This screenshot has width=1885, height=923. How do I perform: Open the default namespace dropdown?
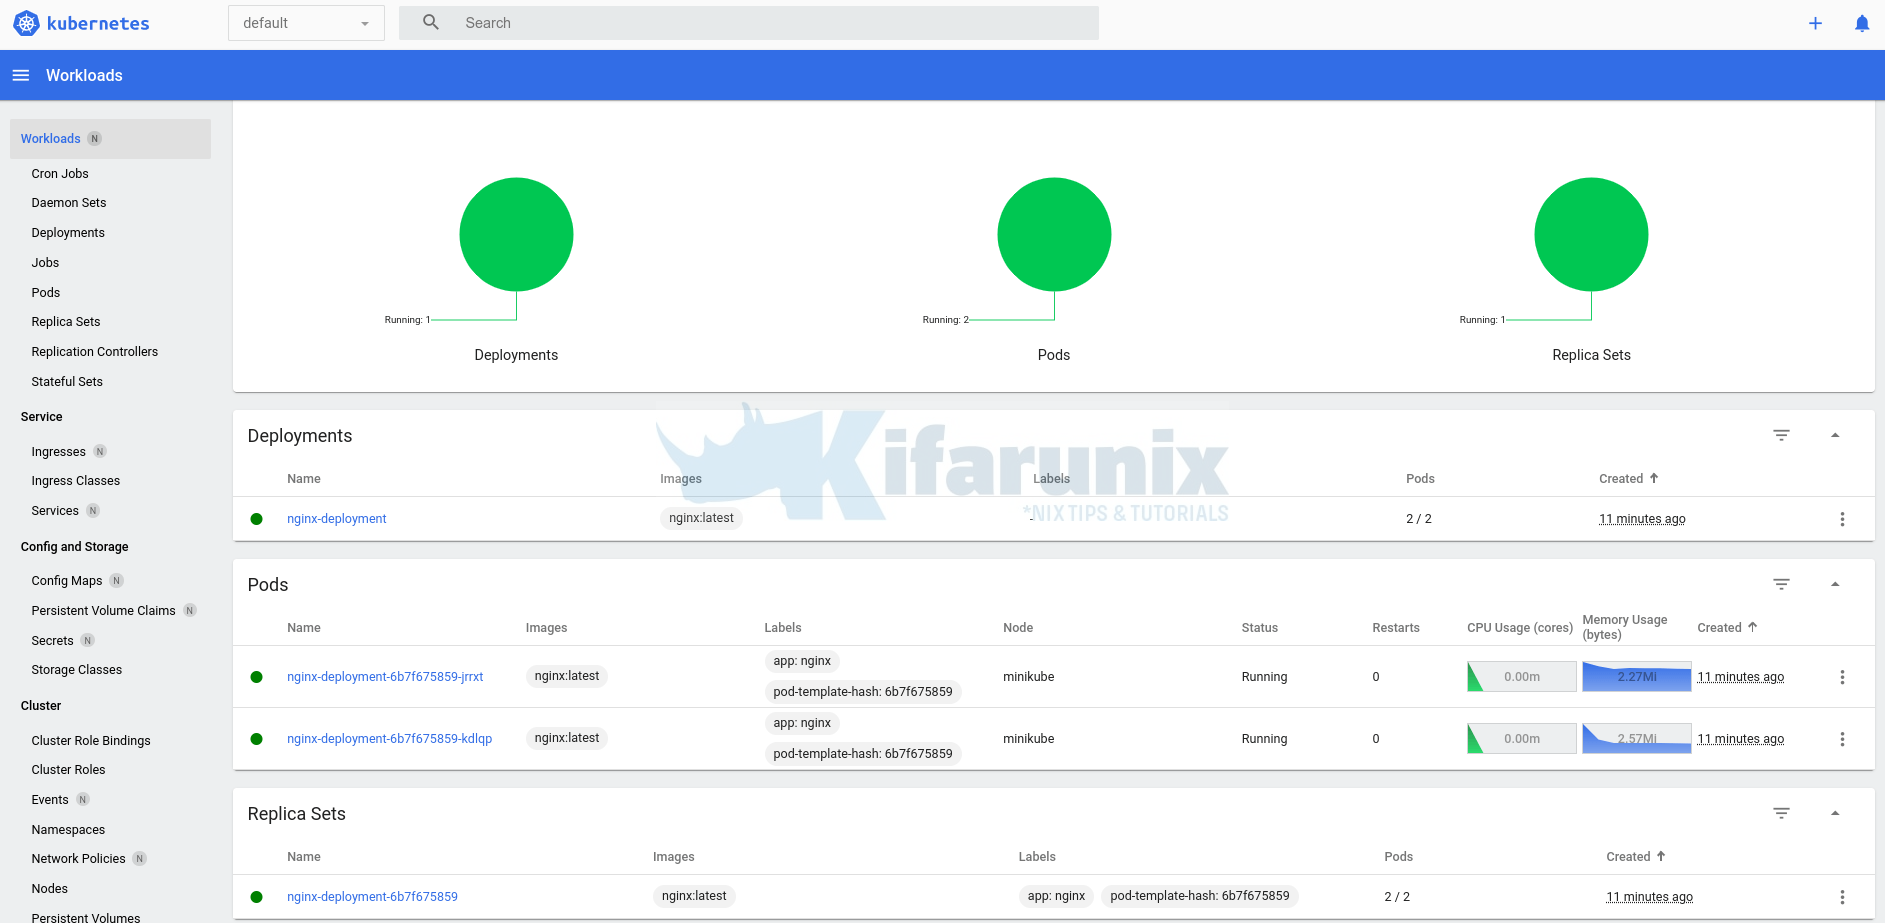click(306, 23)
